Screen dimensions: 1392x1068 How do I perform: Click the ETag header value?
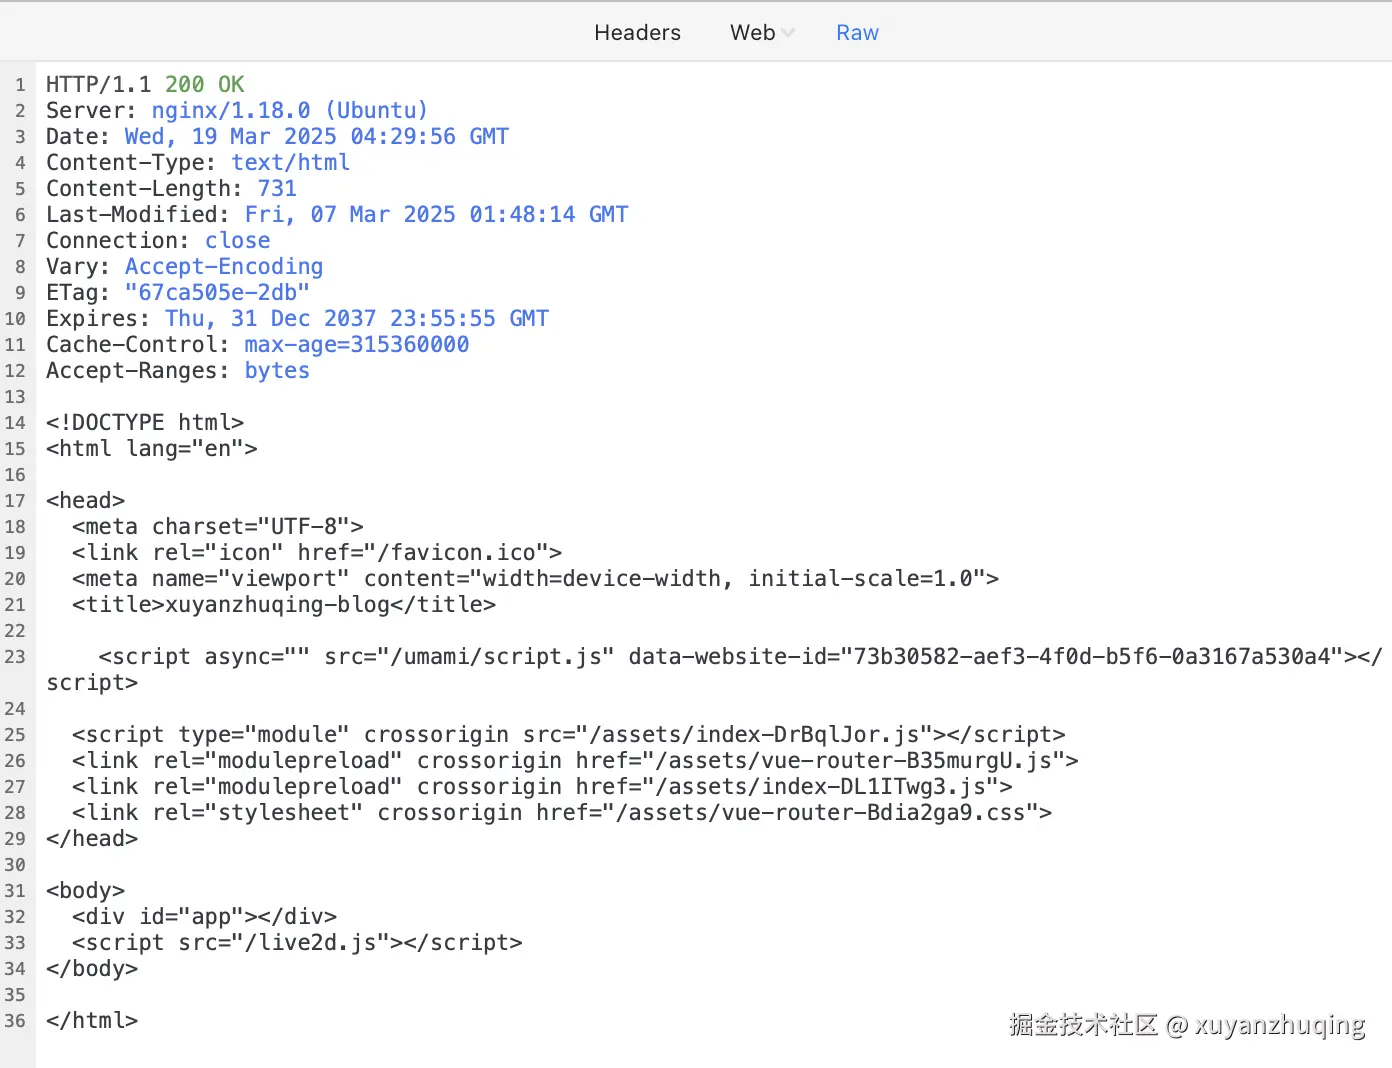(217, 293)
